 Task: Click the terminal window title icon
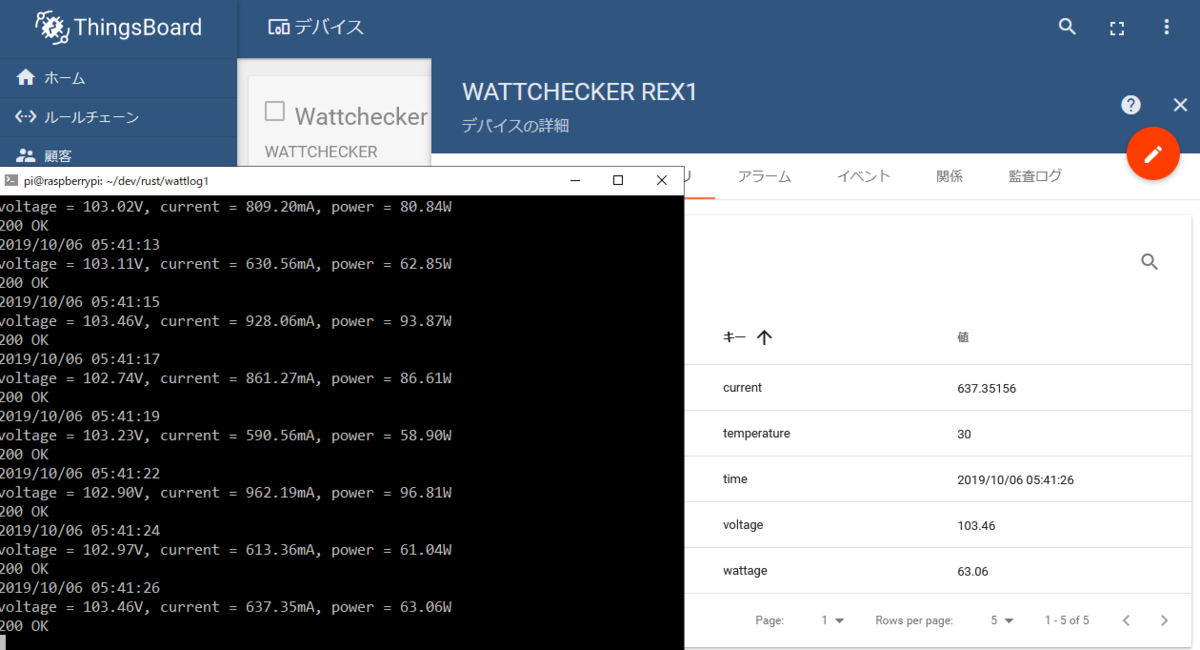pyautogui.click(x=11, y=180)
